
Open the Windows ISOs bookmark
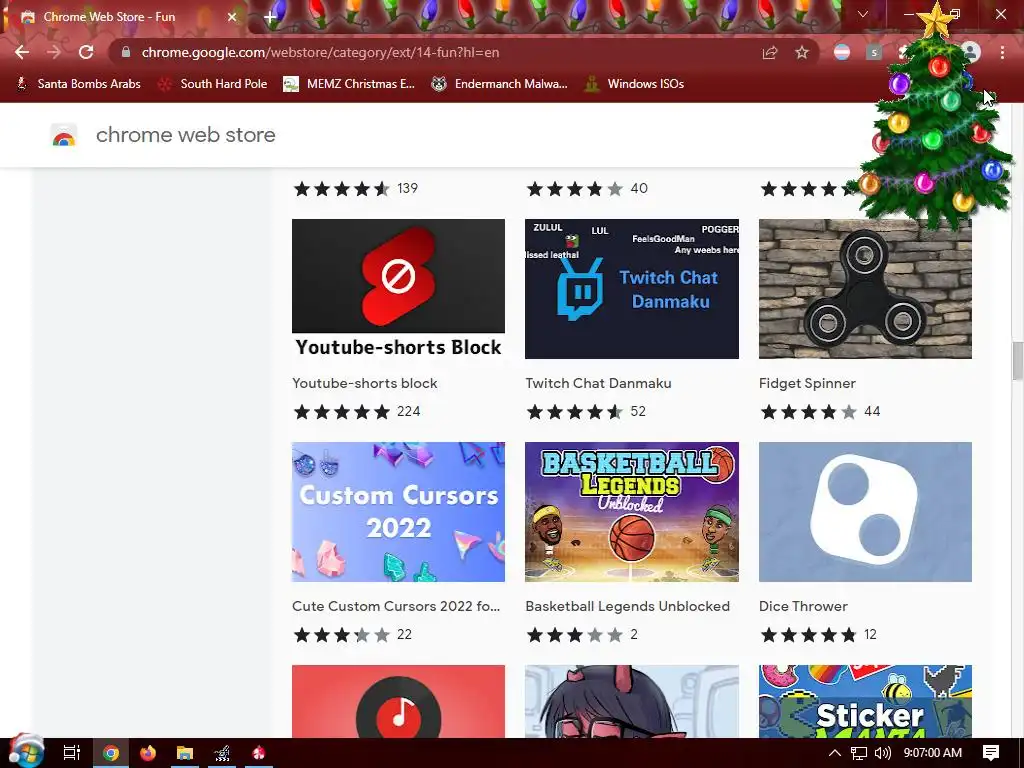(635, 84)
